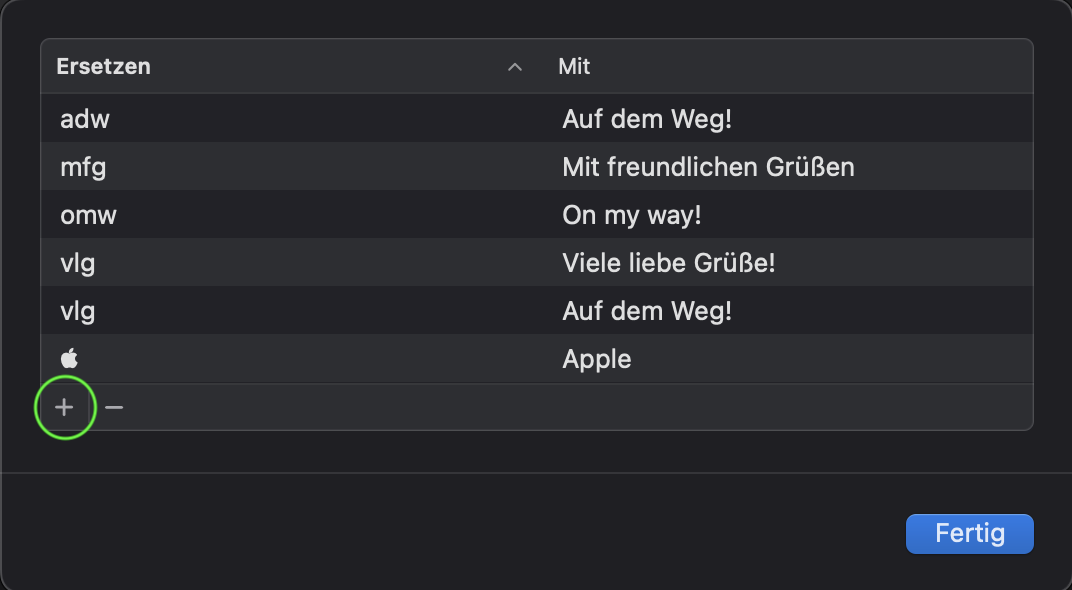
Task: Select the adw shortcut entry
Action: [x=85, y=120]
